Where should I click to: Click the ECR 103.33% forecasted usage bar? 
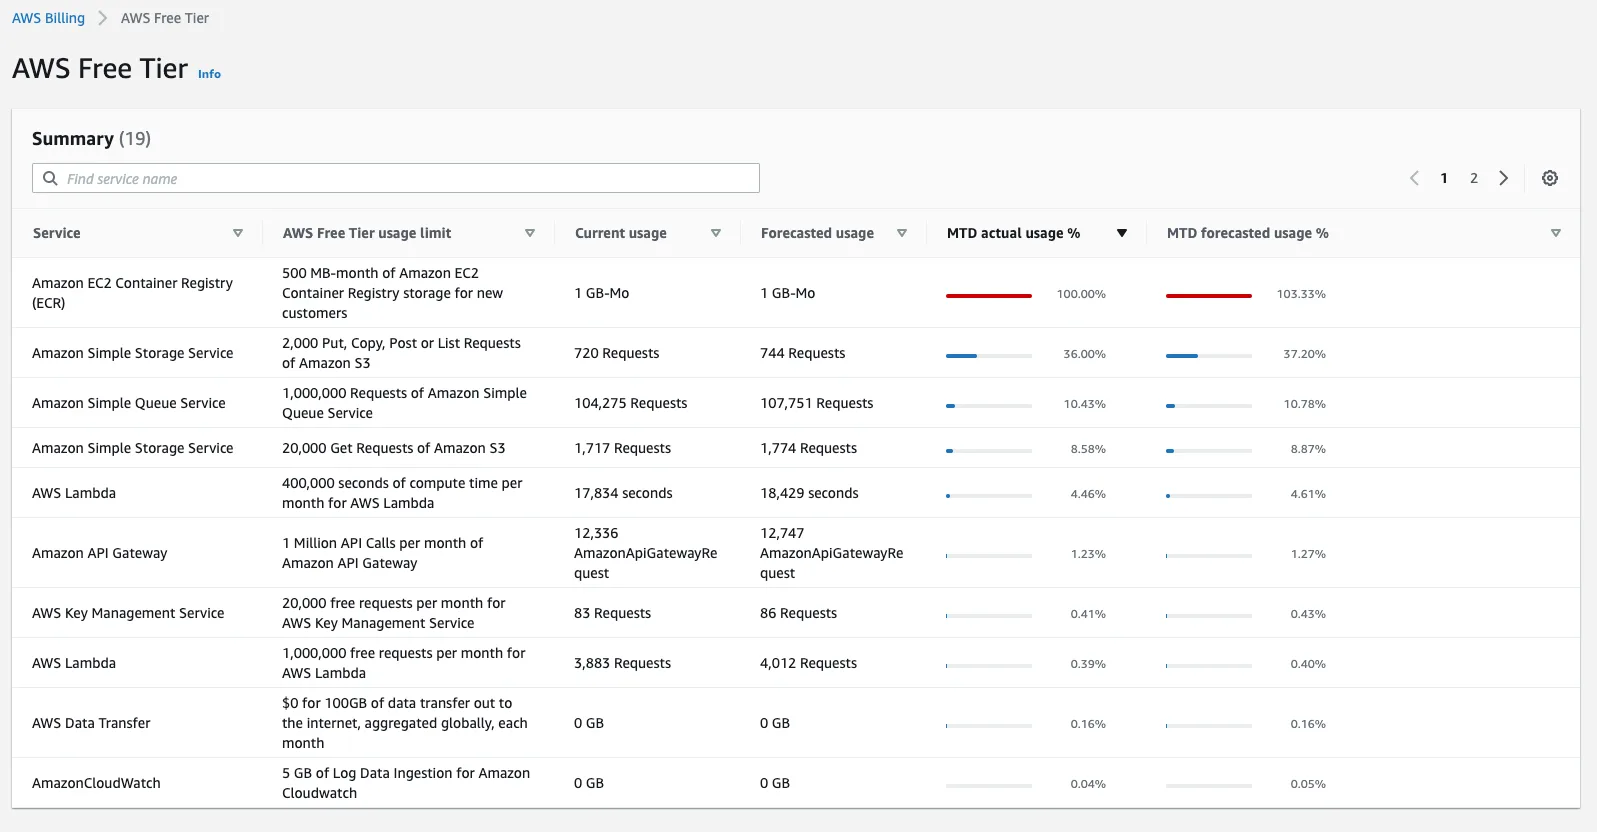(x=1209, y=295)
